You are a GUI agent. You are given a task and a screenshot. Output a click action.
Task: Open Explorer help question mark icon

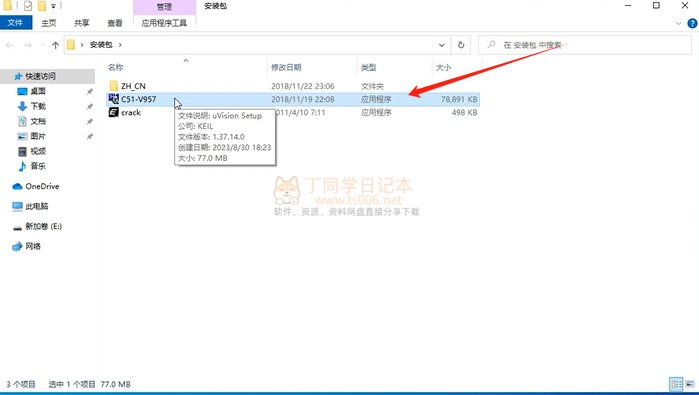click(692, 23)
